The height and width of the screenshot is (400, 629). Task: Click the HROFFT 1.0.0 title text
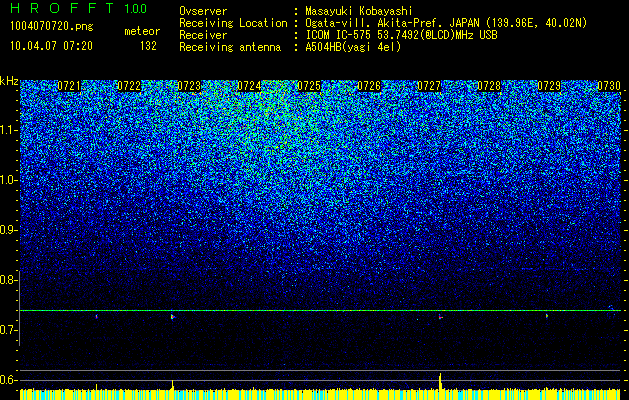pyautogui.click(x=79, y=8)
